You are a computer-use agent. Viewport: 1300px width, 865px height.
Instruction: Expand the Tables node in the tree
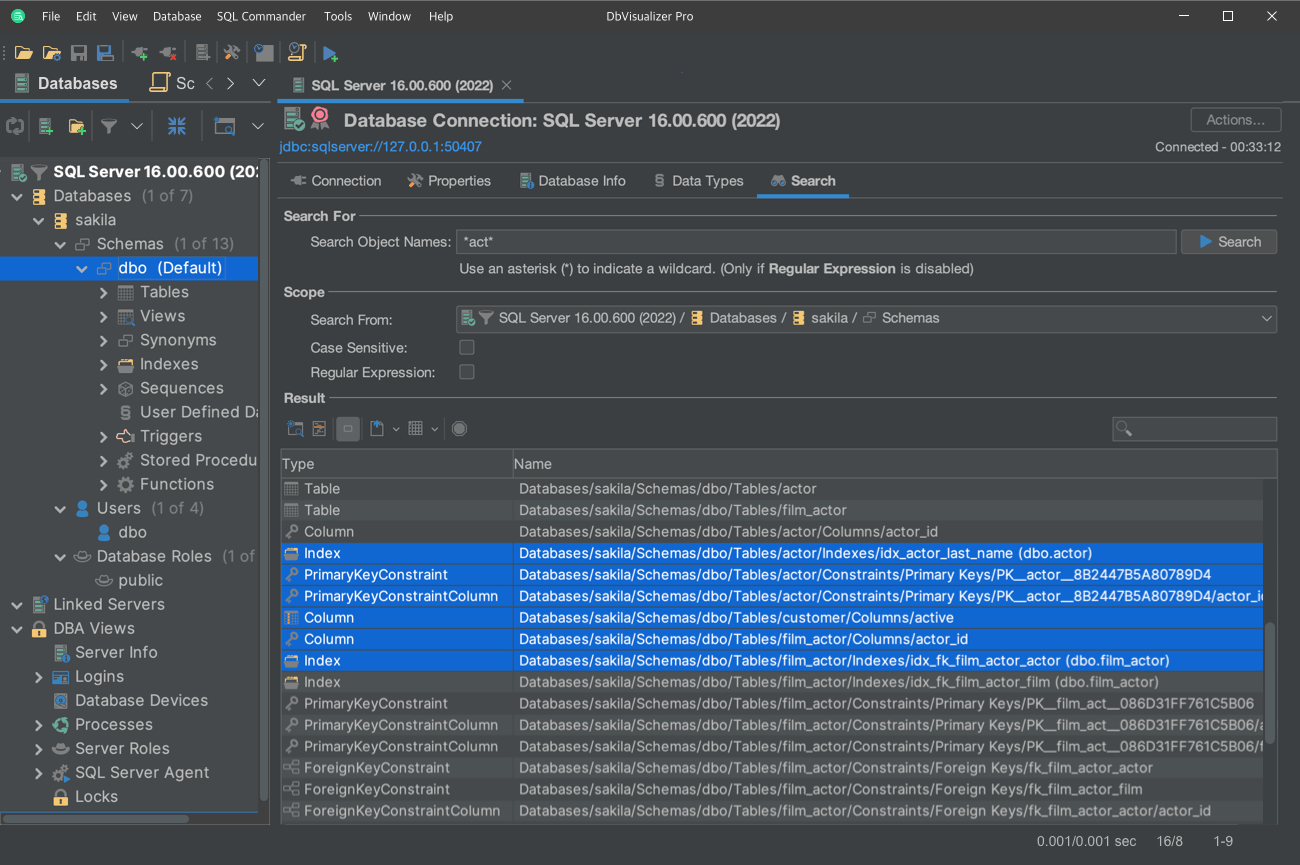pos(104,292)
